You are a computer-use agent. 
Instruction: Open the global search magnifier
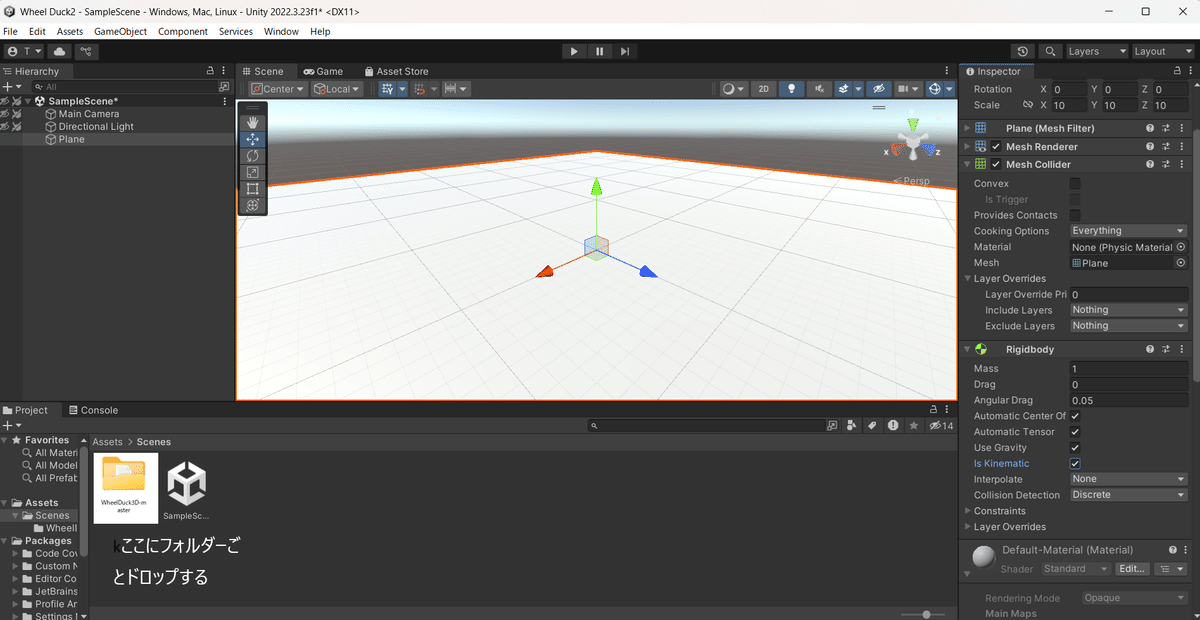coord(1050,51)
